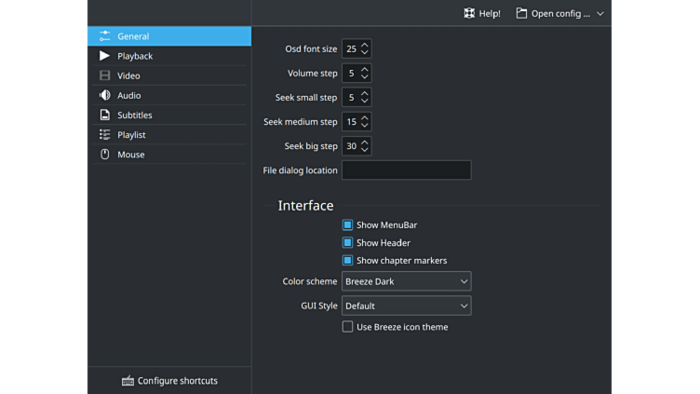Screen dimensions: 700x394
Task: Expand the Open config chevron arrow
Action: coord(600,14)
